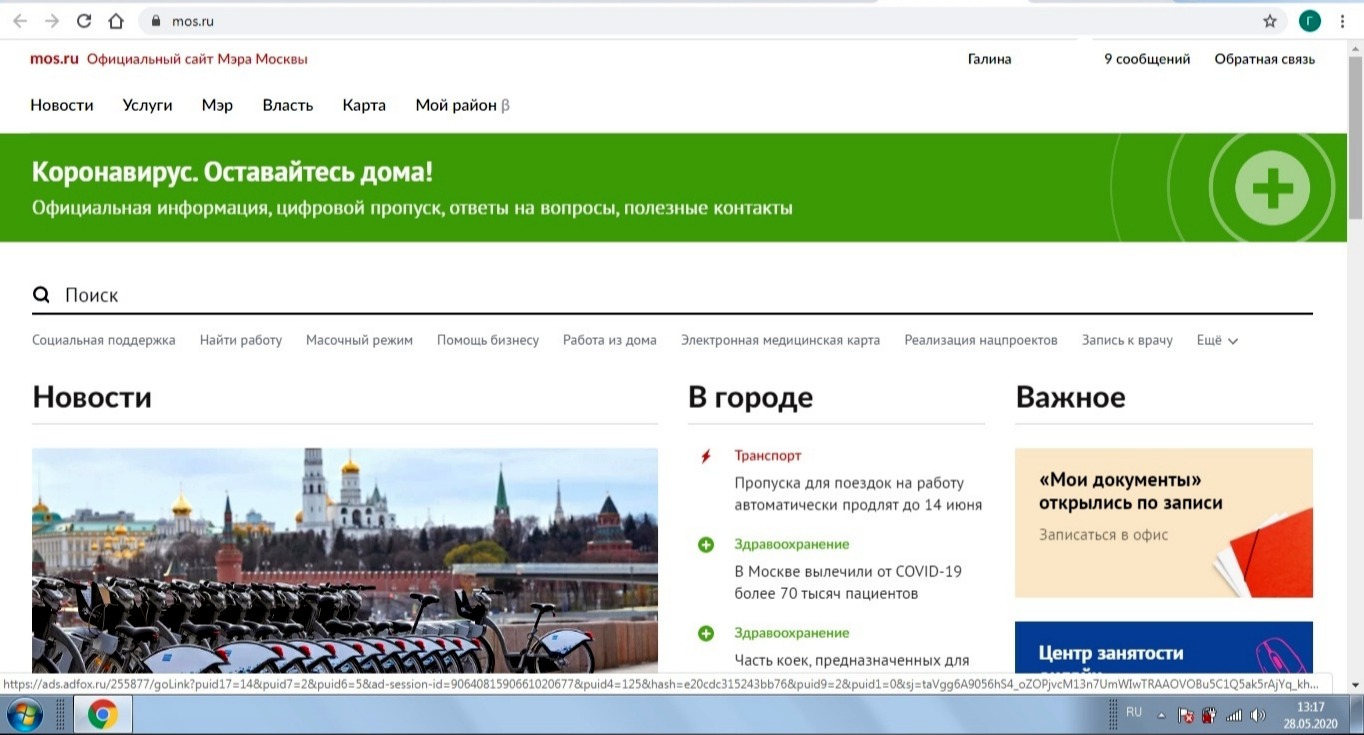
Task: Read news about пропуска до 14 июня
Action: coord(858,494)
